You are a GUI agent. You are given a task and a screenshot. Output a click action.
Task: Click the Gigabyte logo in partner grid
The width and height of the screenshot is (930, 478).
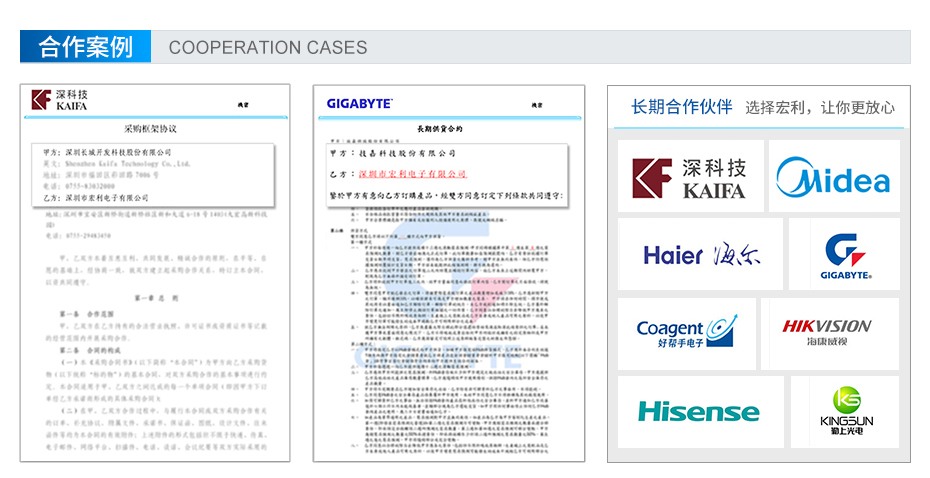tap(844, 254)
